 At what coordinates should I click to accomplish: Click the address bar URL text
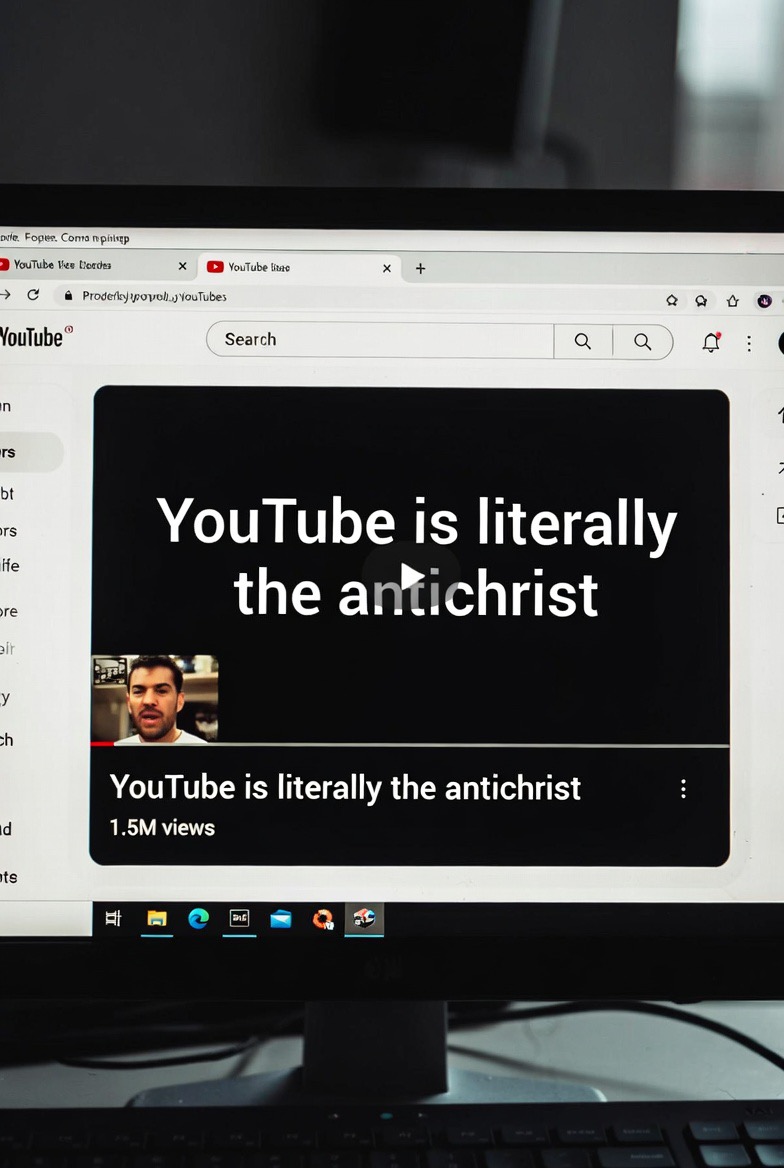pyautogui.click(x=154, y=296)
